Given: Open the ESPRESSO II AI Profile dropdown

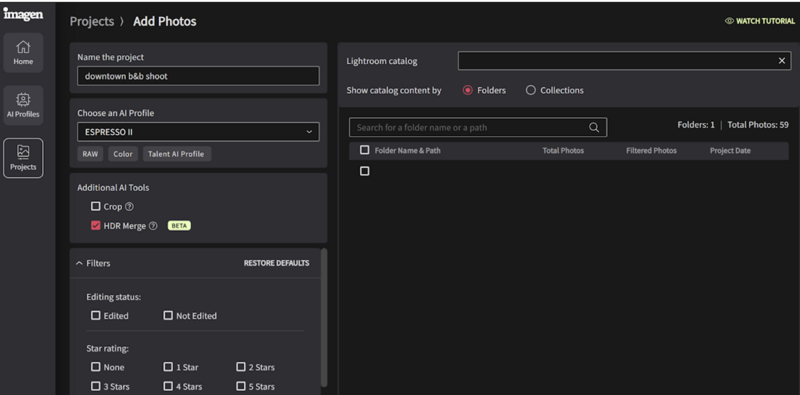Looking at the screenshot, I should pos(198,132).
